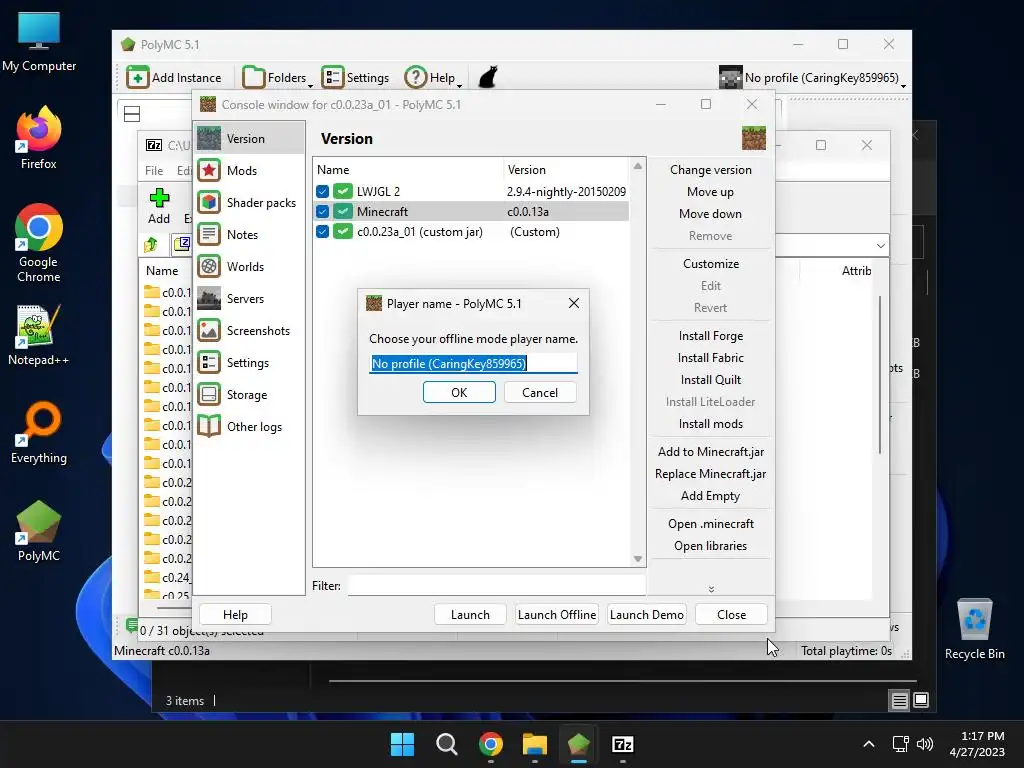The width and height of the screenshot is (1024, 768).
Task: Click Launch Demo button
Action: tap(647, 615)
